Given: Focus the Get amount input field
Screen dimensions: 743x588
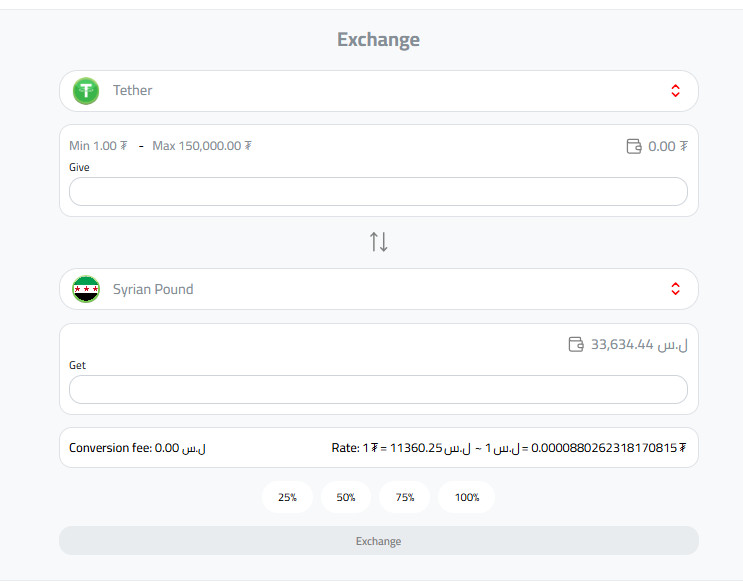Looking at the screenshot, I should (x=378, y=390).
